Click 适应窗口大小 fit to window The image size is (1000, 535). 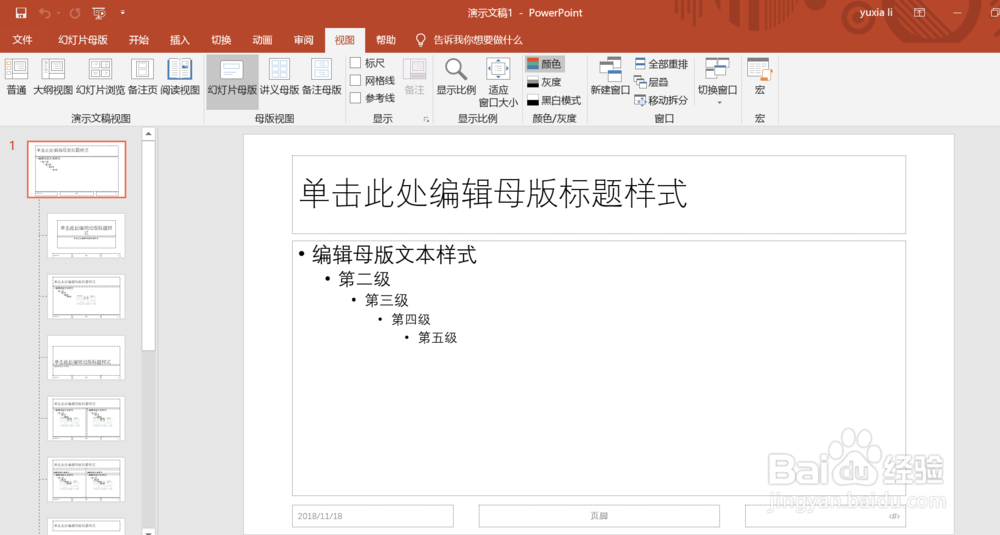(x=498, y=83)
